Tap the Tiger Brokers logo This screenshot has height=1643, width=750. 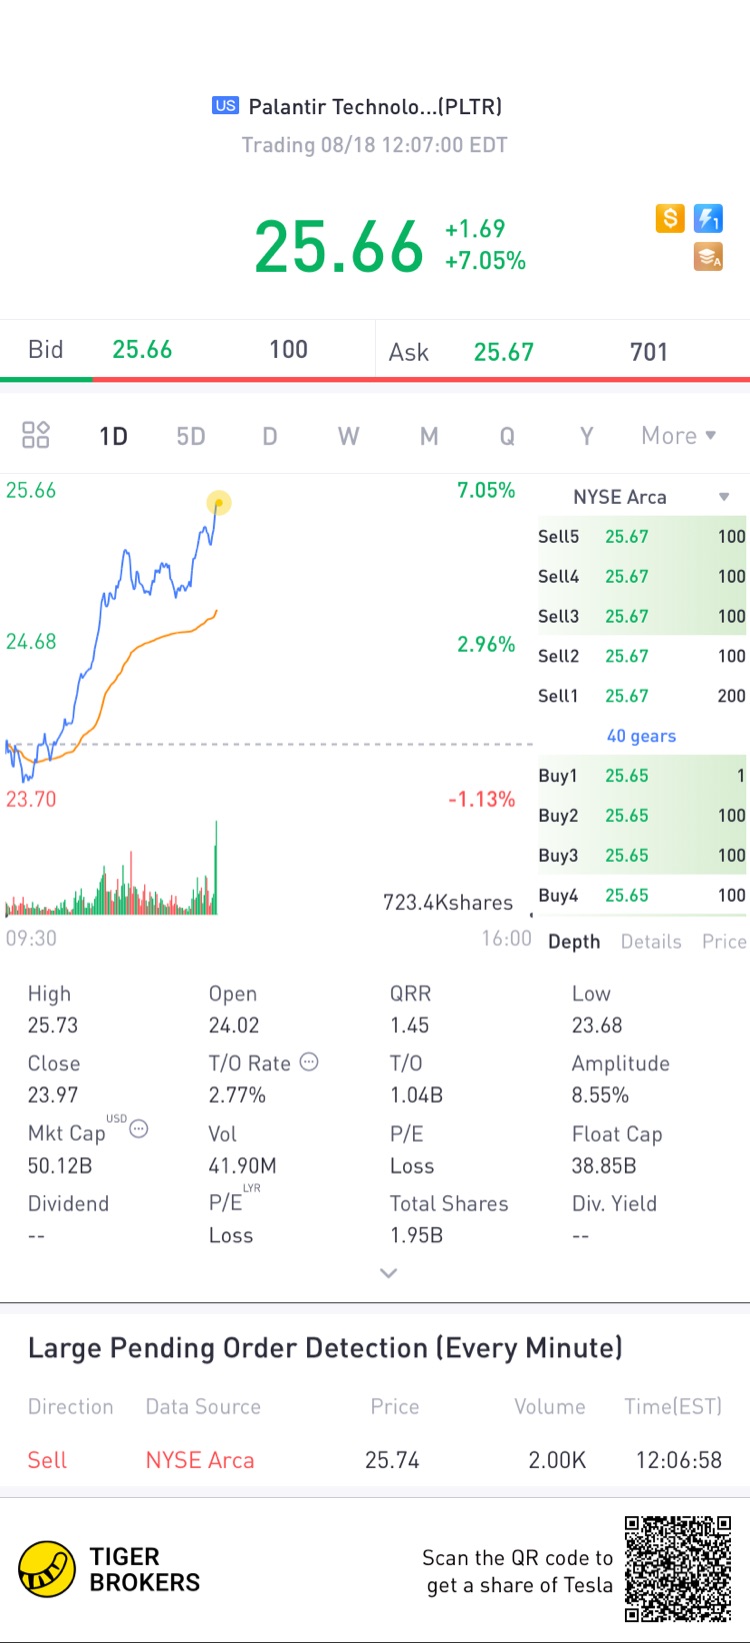pyautogui.click(x=110, y=1569)
